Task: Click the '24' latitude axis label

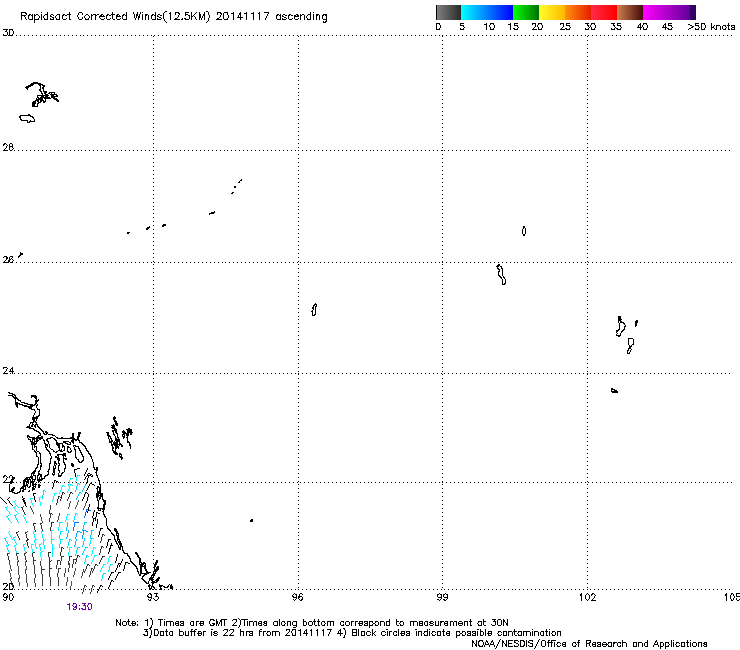Action: pos(8,371)
